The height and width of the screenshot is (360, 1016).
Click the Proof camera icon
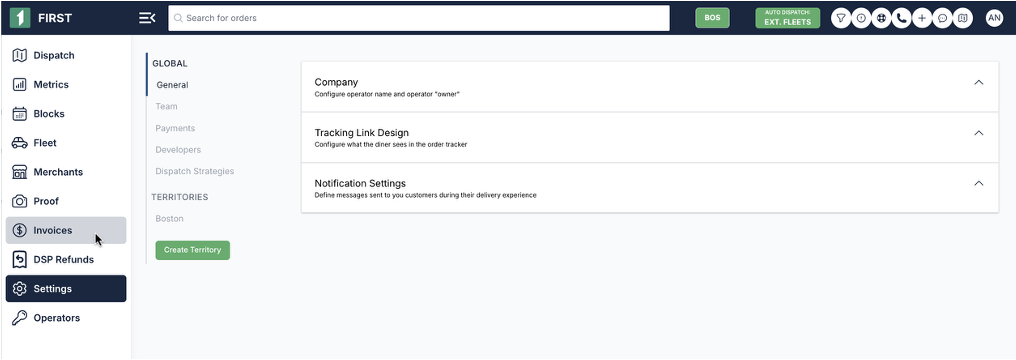19,201
